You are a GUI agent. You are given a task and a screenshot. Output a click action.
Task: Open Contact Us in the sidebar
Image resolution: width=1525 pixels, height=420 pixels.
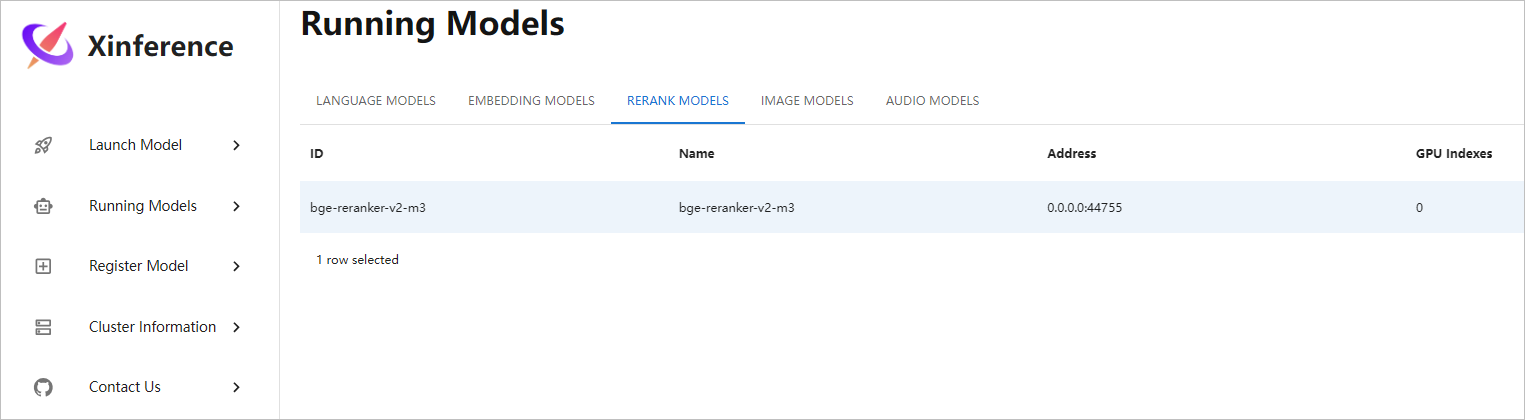coord(125,387)
